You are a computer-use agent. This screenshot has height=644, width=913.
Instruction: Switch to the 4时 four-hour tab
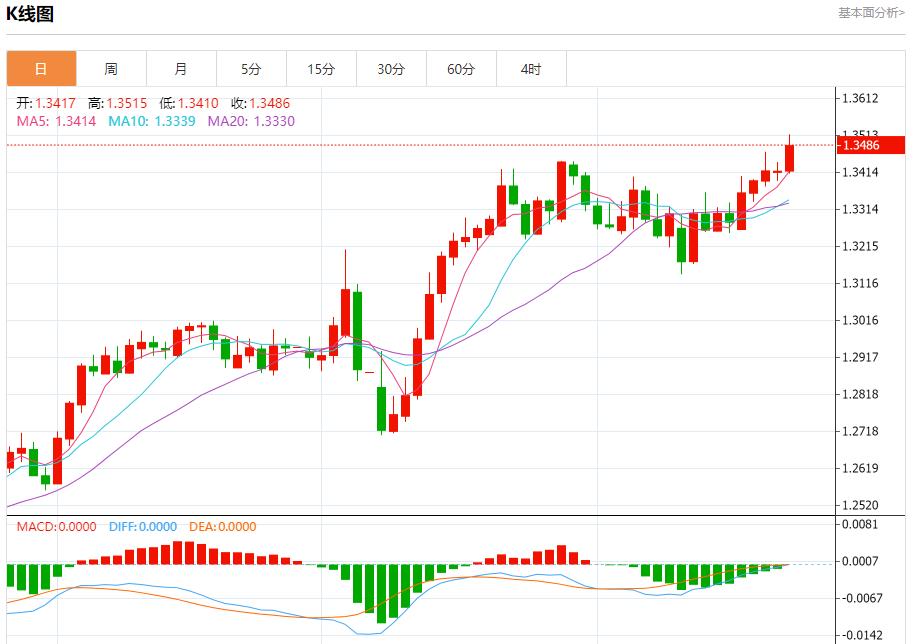point(531,69)
